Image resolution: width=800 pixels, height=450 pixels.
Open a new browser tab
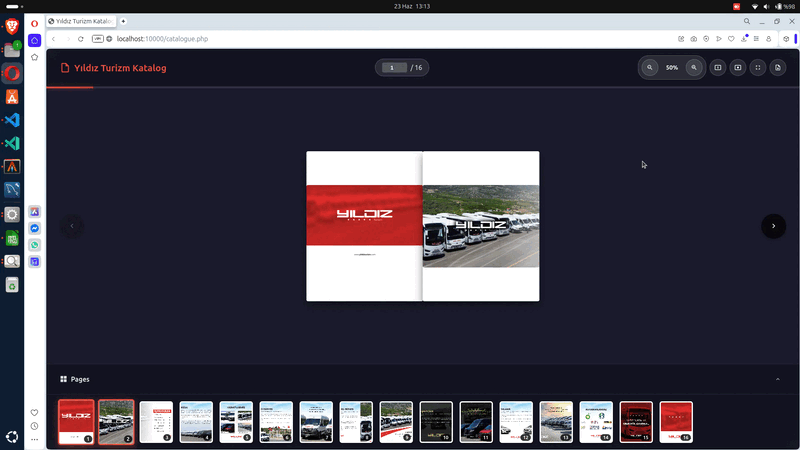(x=123, y=20)
